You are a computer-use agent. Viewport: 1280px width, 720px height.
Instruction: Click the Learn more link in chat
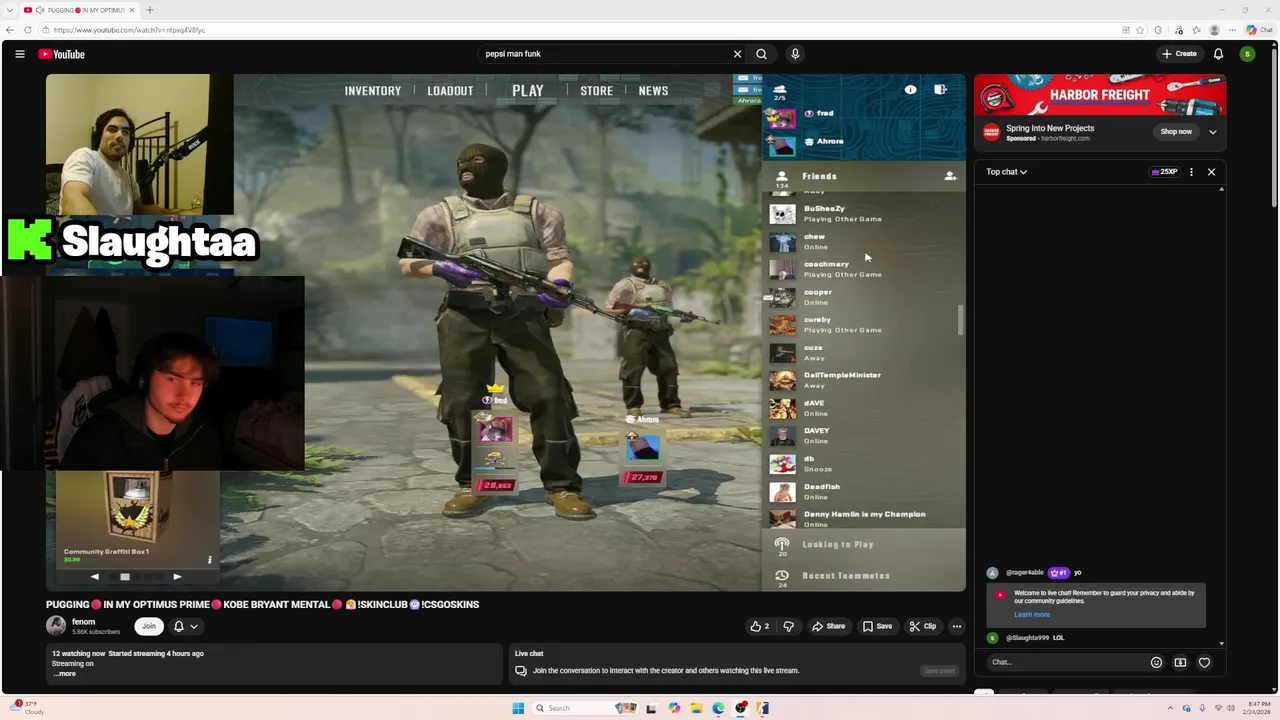[1032, 615]
